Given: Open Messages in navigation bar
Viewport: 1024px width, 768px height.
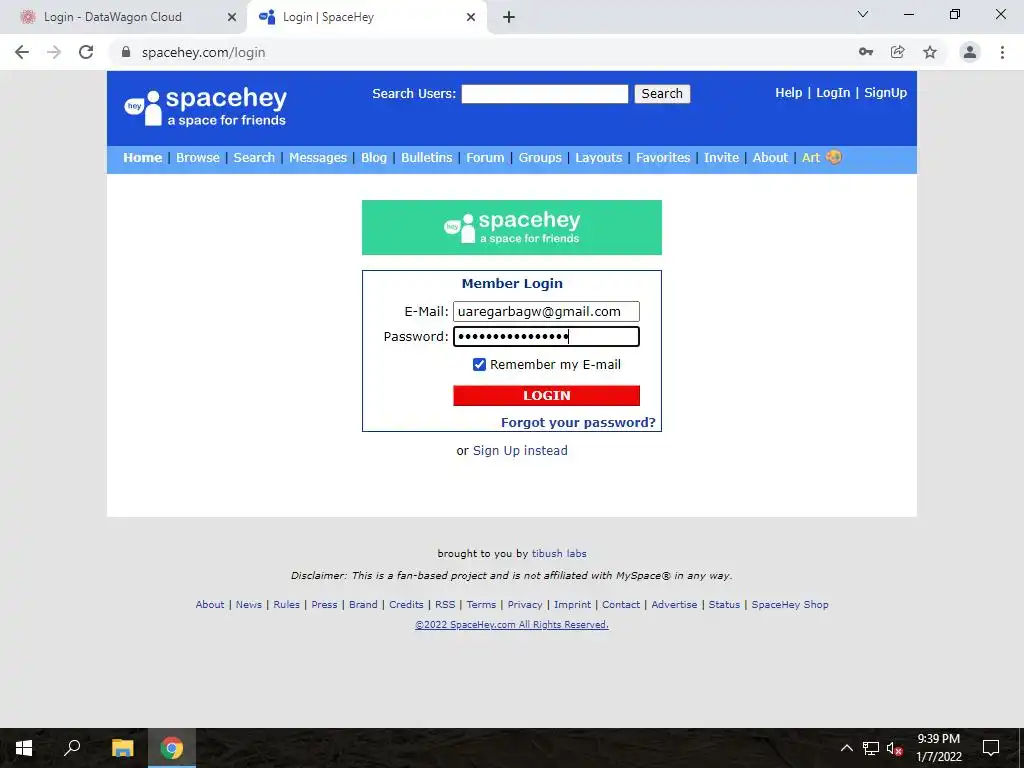Looking at the screenshot, I should pyautogui.click(x=318, y=157).
